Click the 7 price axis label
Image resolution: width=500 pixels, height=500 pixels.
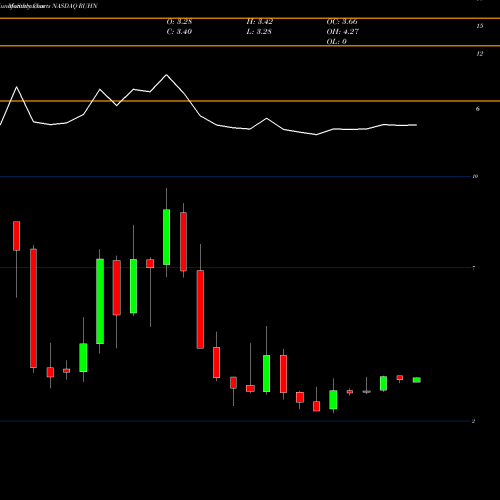474,268
